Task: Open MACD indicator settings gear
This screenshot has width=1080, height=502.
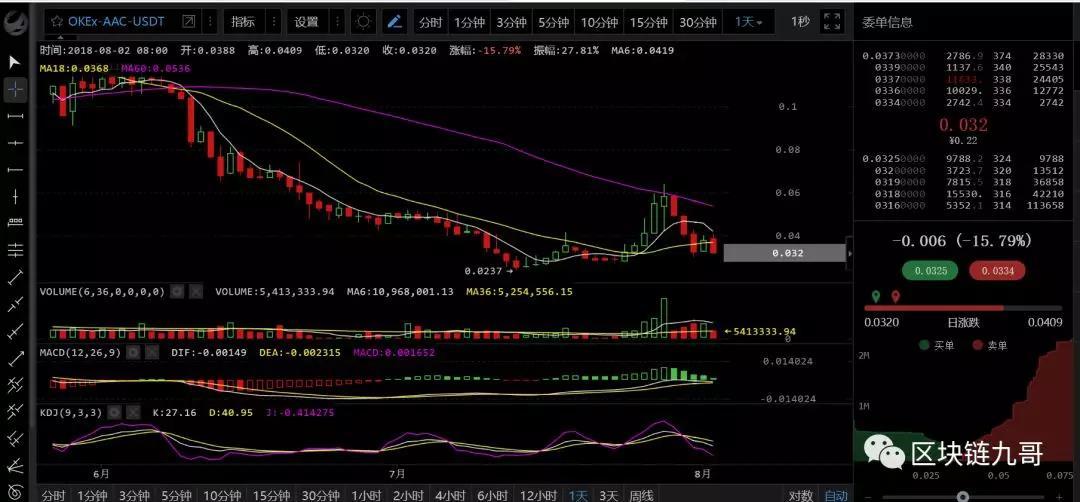Action: click(133, 353)
